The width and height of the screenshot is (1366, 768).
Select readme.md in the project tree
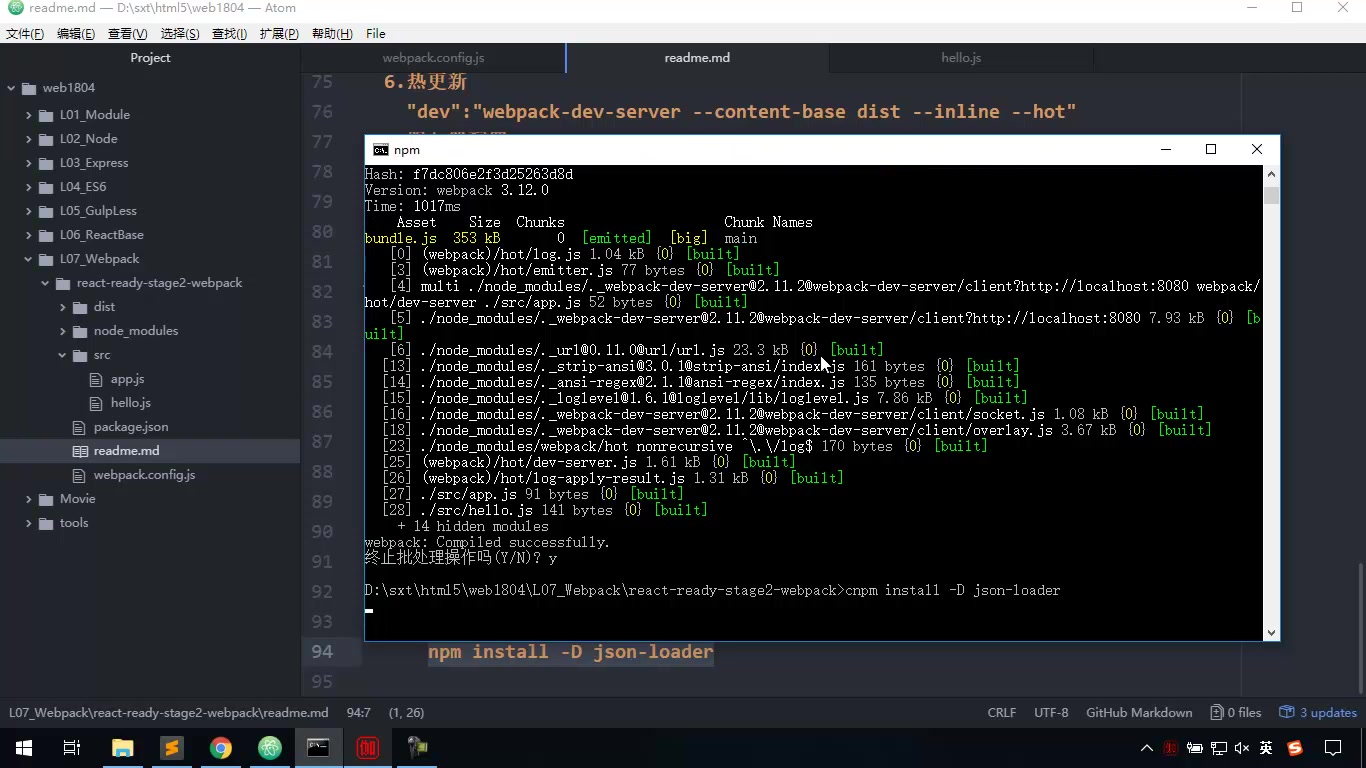tap(126, 451)
